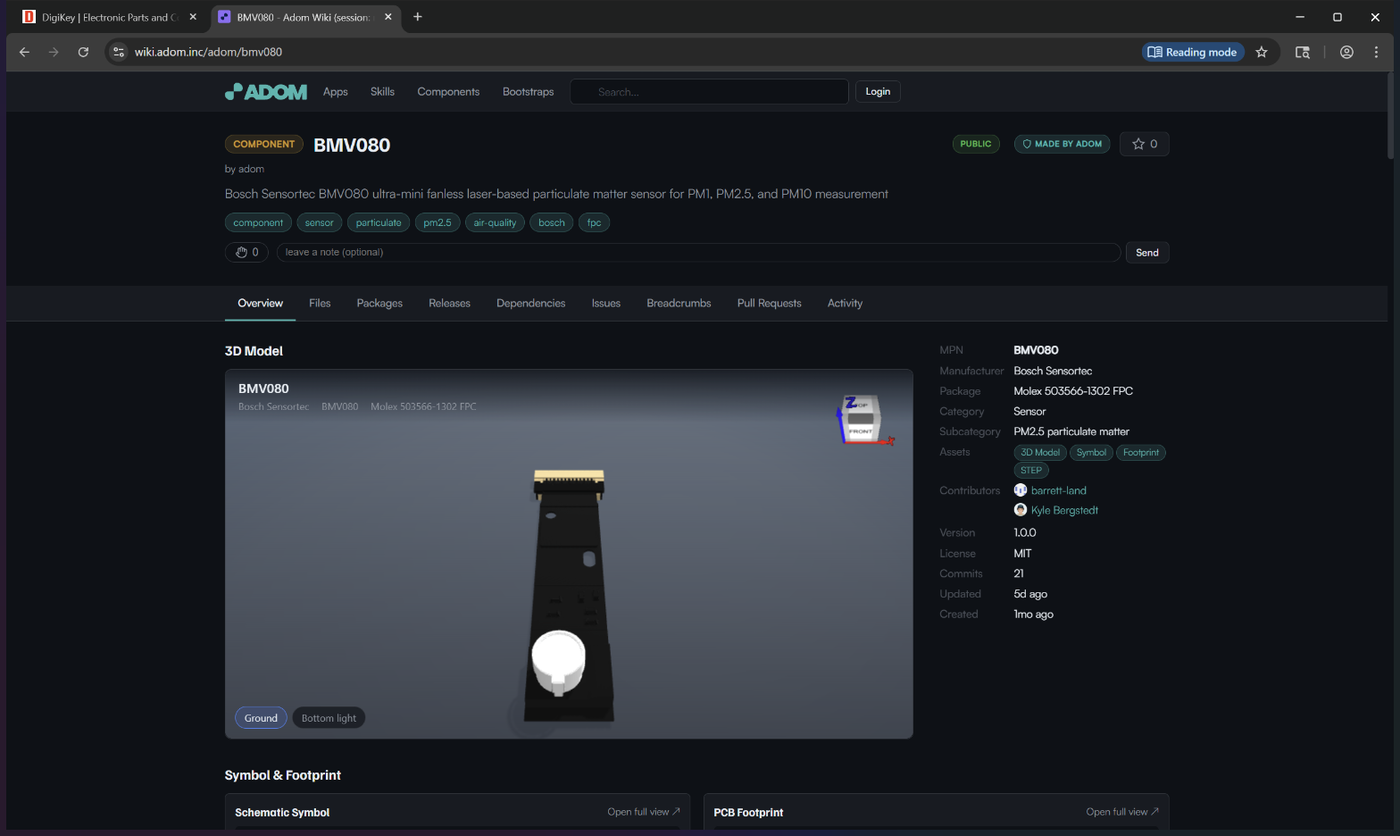Click the Adom logo in the header
The width and height of the screenshot is (1400, 836).
pos(266,91)
